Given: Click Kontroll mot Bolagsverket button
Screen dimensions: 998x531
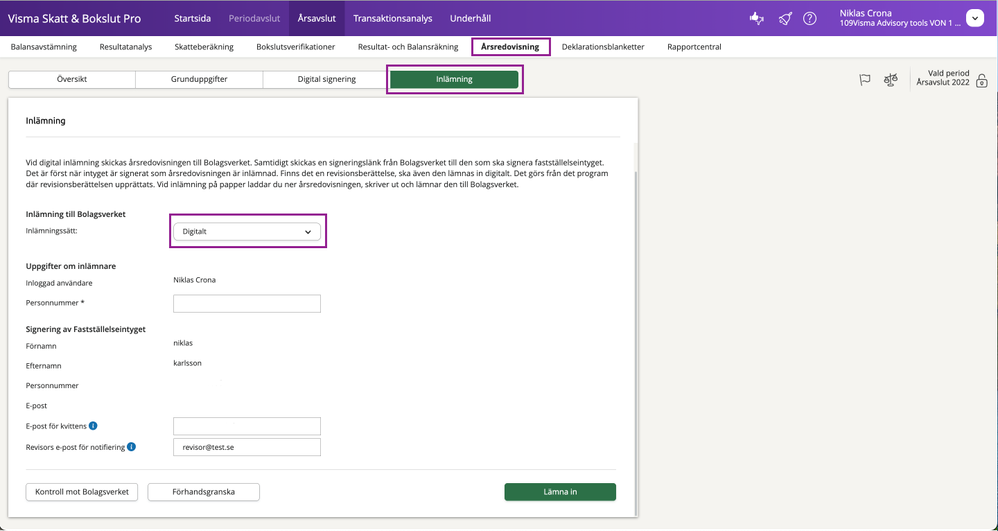Looking at the screenshot, I should (82, 492).
